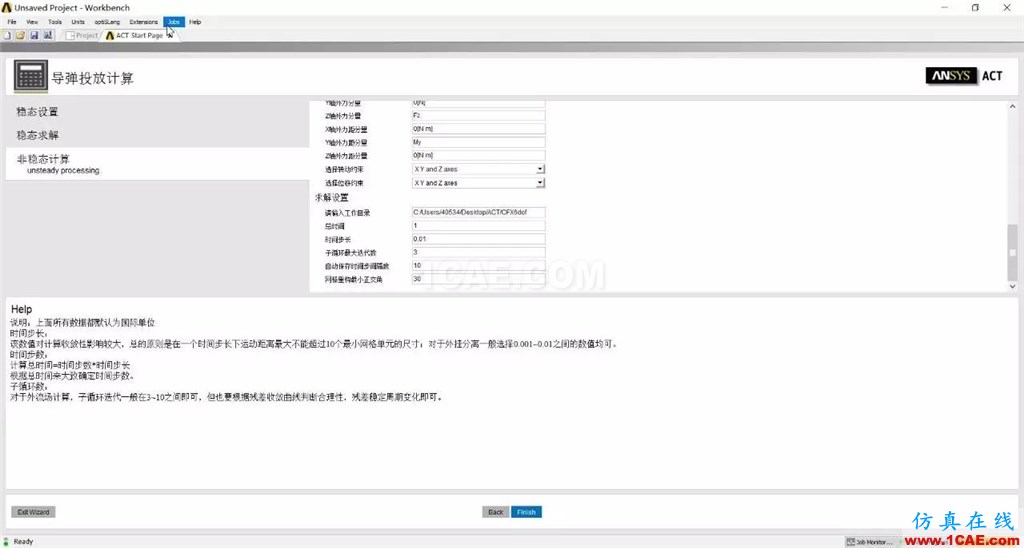The width and height of the screenshot is (1024, 548).
Task: Click the unsteady processing subtitle text
Action: point(63,170)
